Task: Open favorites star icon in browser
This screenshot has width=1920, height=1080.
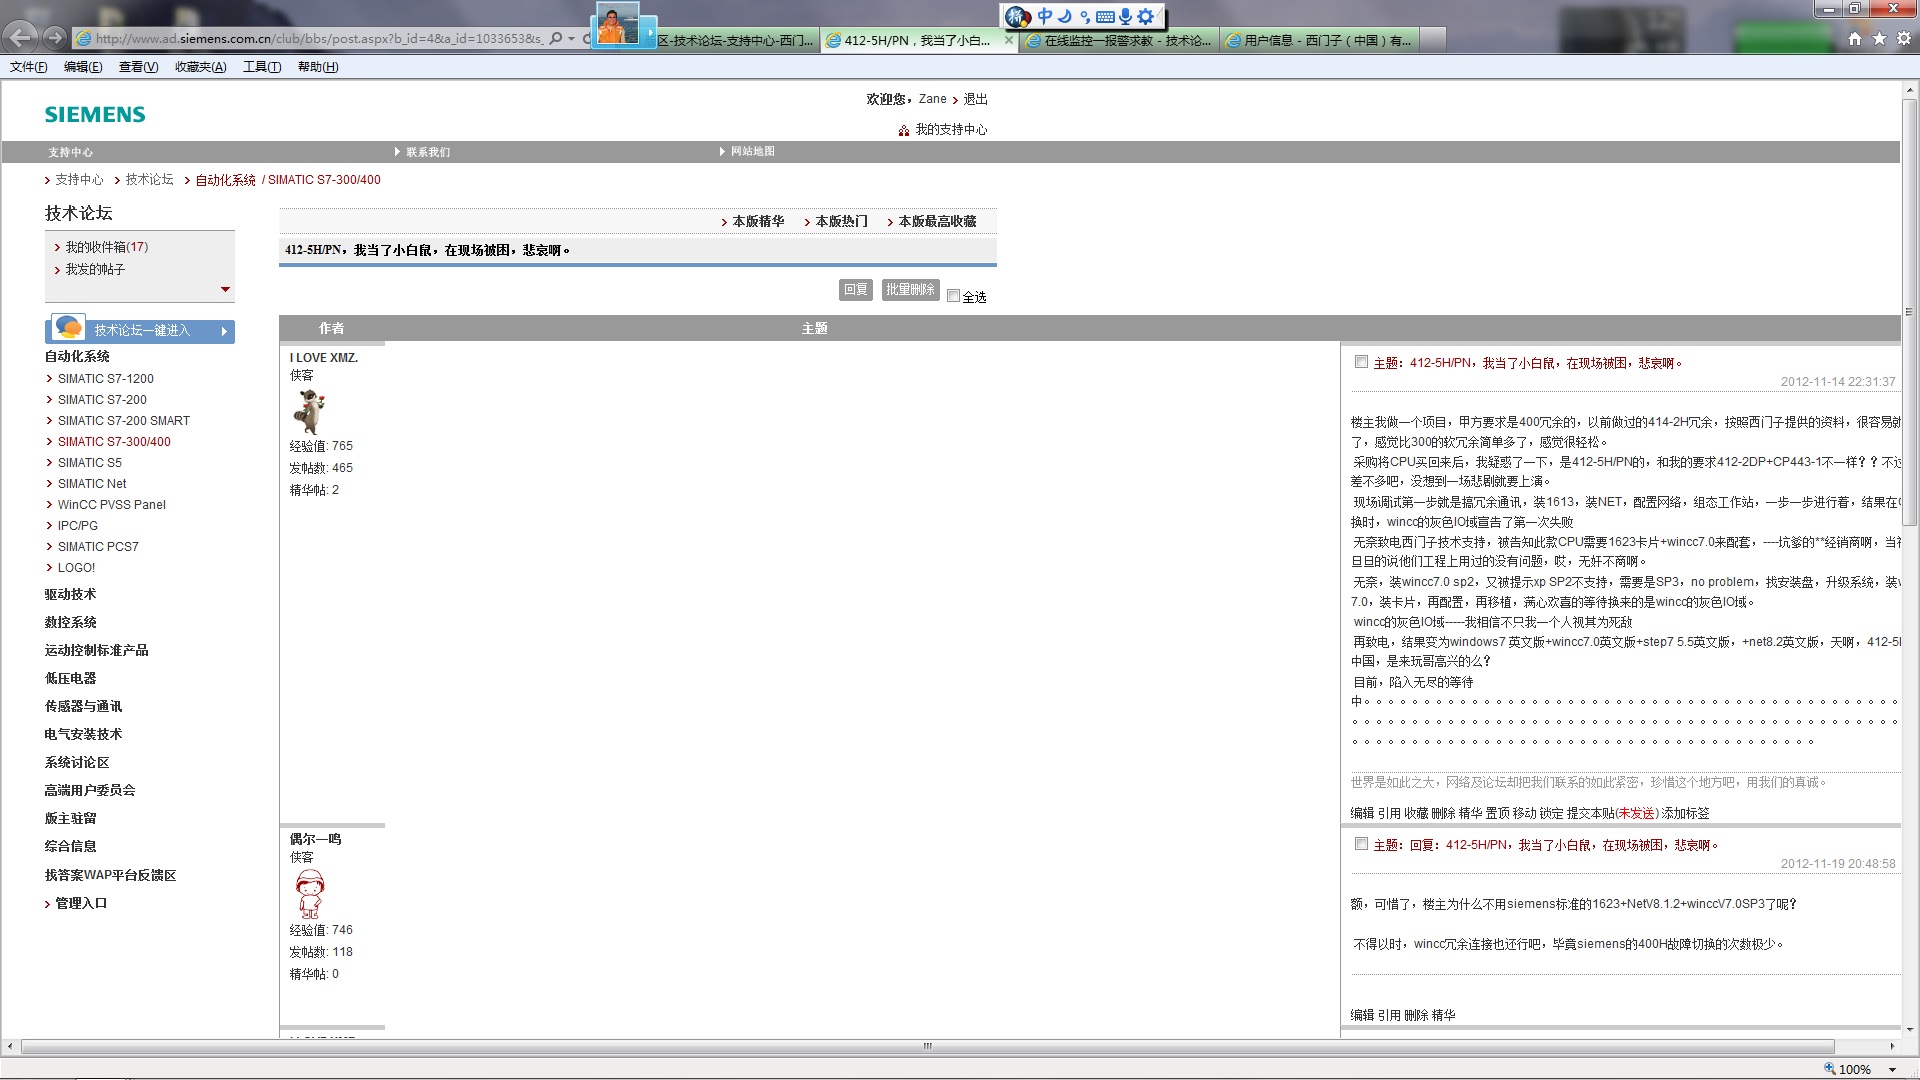Action: [1879, 39]
